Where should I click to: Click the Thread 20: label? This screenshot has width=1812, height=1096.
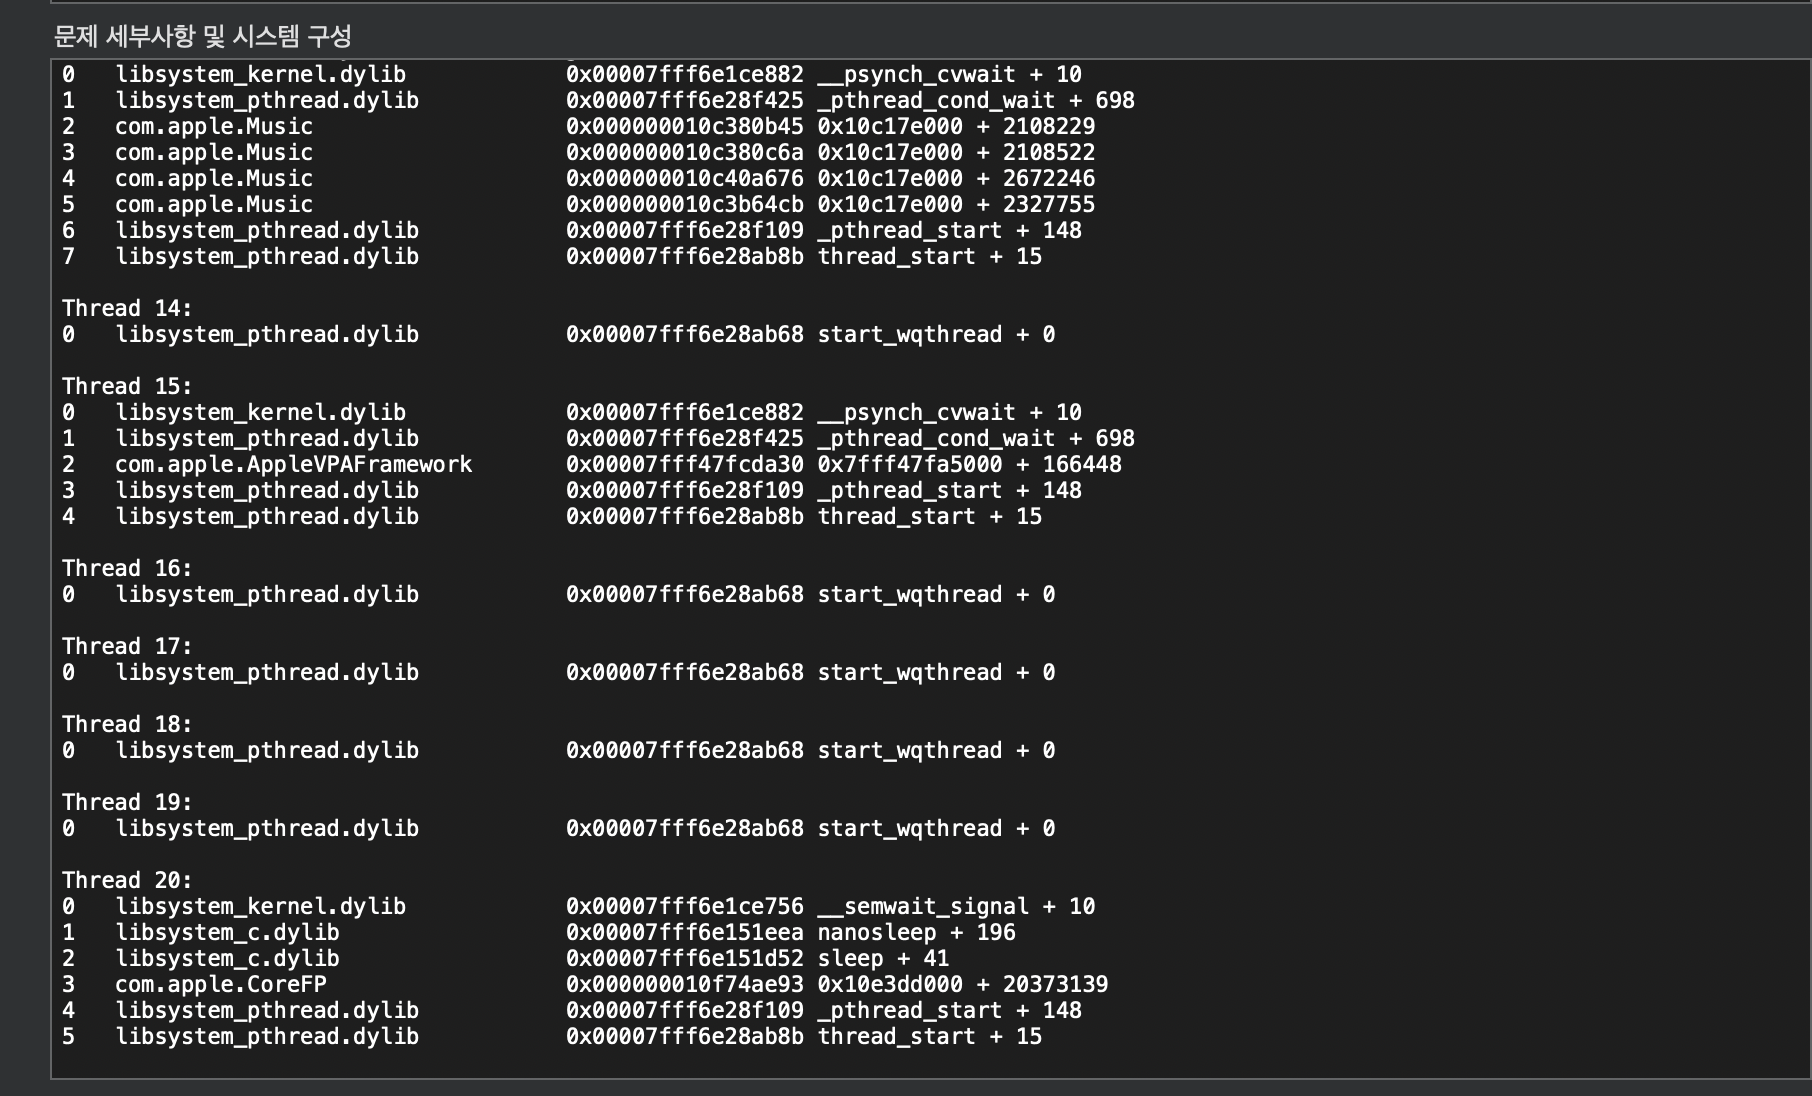point(127,880)
